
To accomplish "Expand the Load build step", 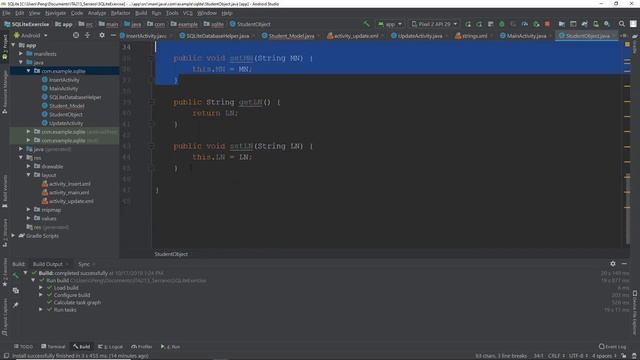I will [40, 288].
